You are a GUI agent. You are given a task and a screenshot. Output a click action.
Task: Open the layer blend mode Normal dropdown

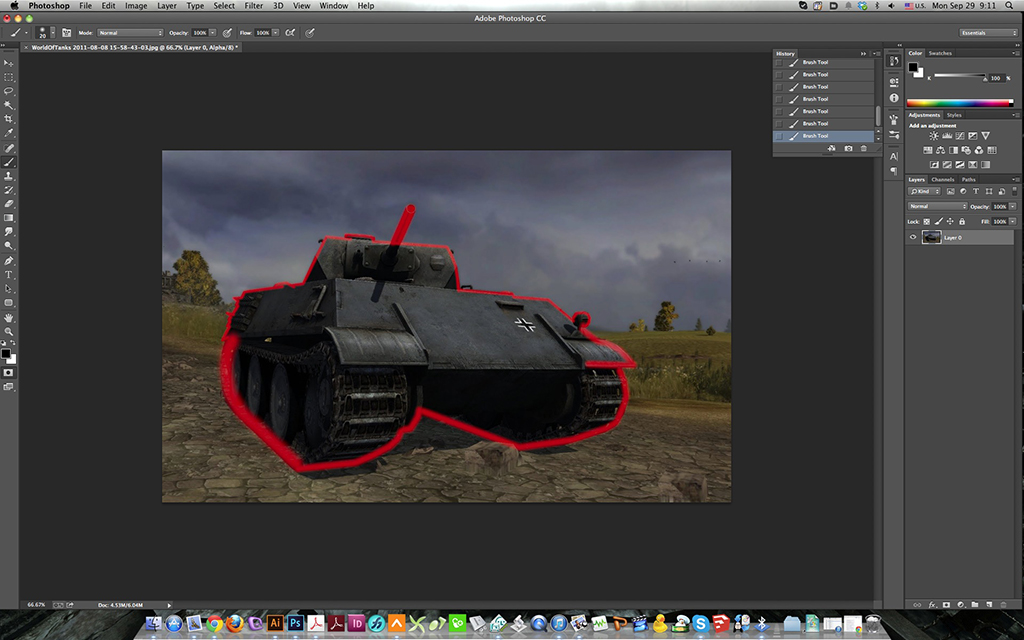tap(937, 206)
